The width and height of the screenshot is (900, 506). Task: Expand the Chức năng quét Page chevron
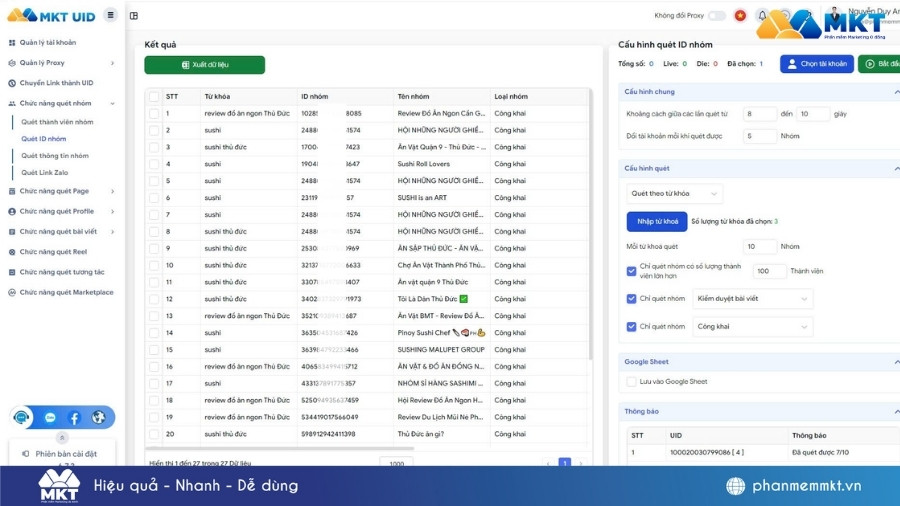(x=112, y=192)
